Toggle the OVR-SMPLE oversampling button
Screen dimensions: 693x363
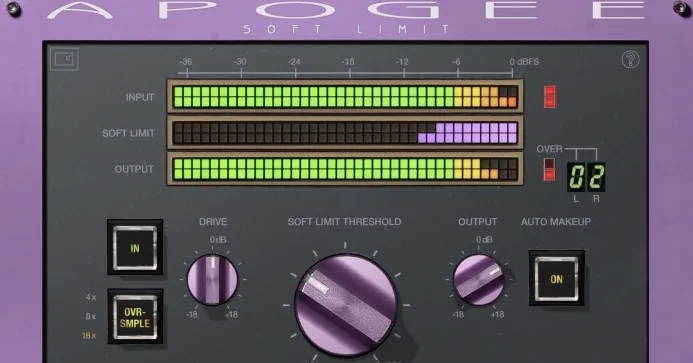tap(135, 317)
